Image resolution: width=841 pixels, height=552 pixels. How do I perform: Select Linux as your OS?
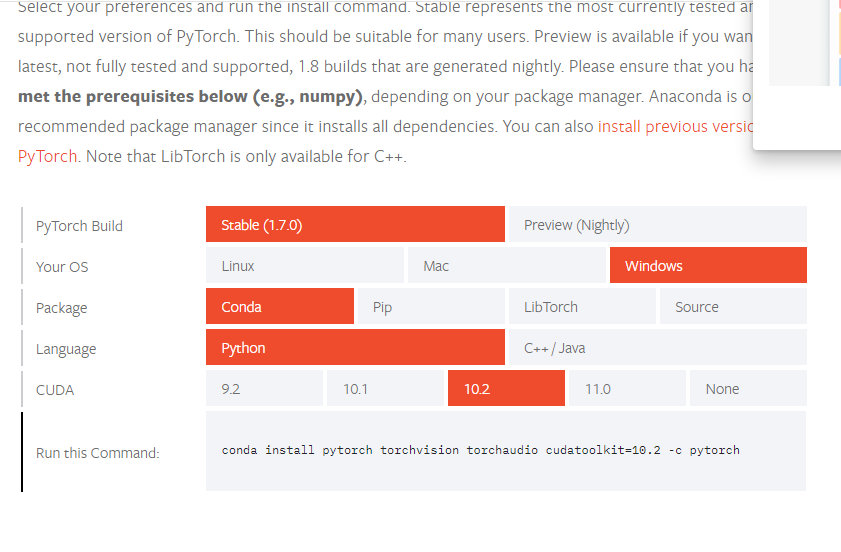point(305,266)
